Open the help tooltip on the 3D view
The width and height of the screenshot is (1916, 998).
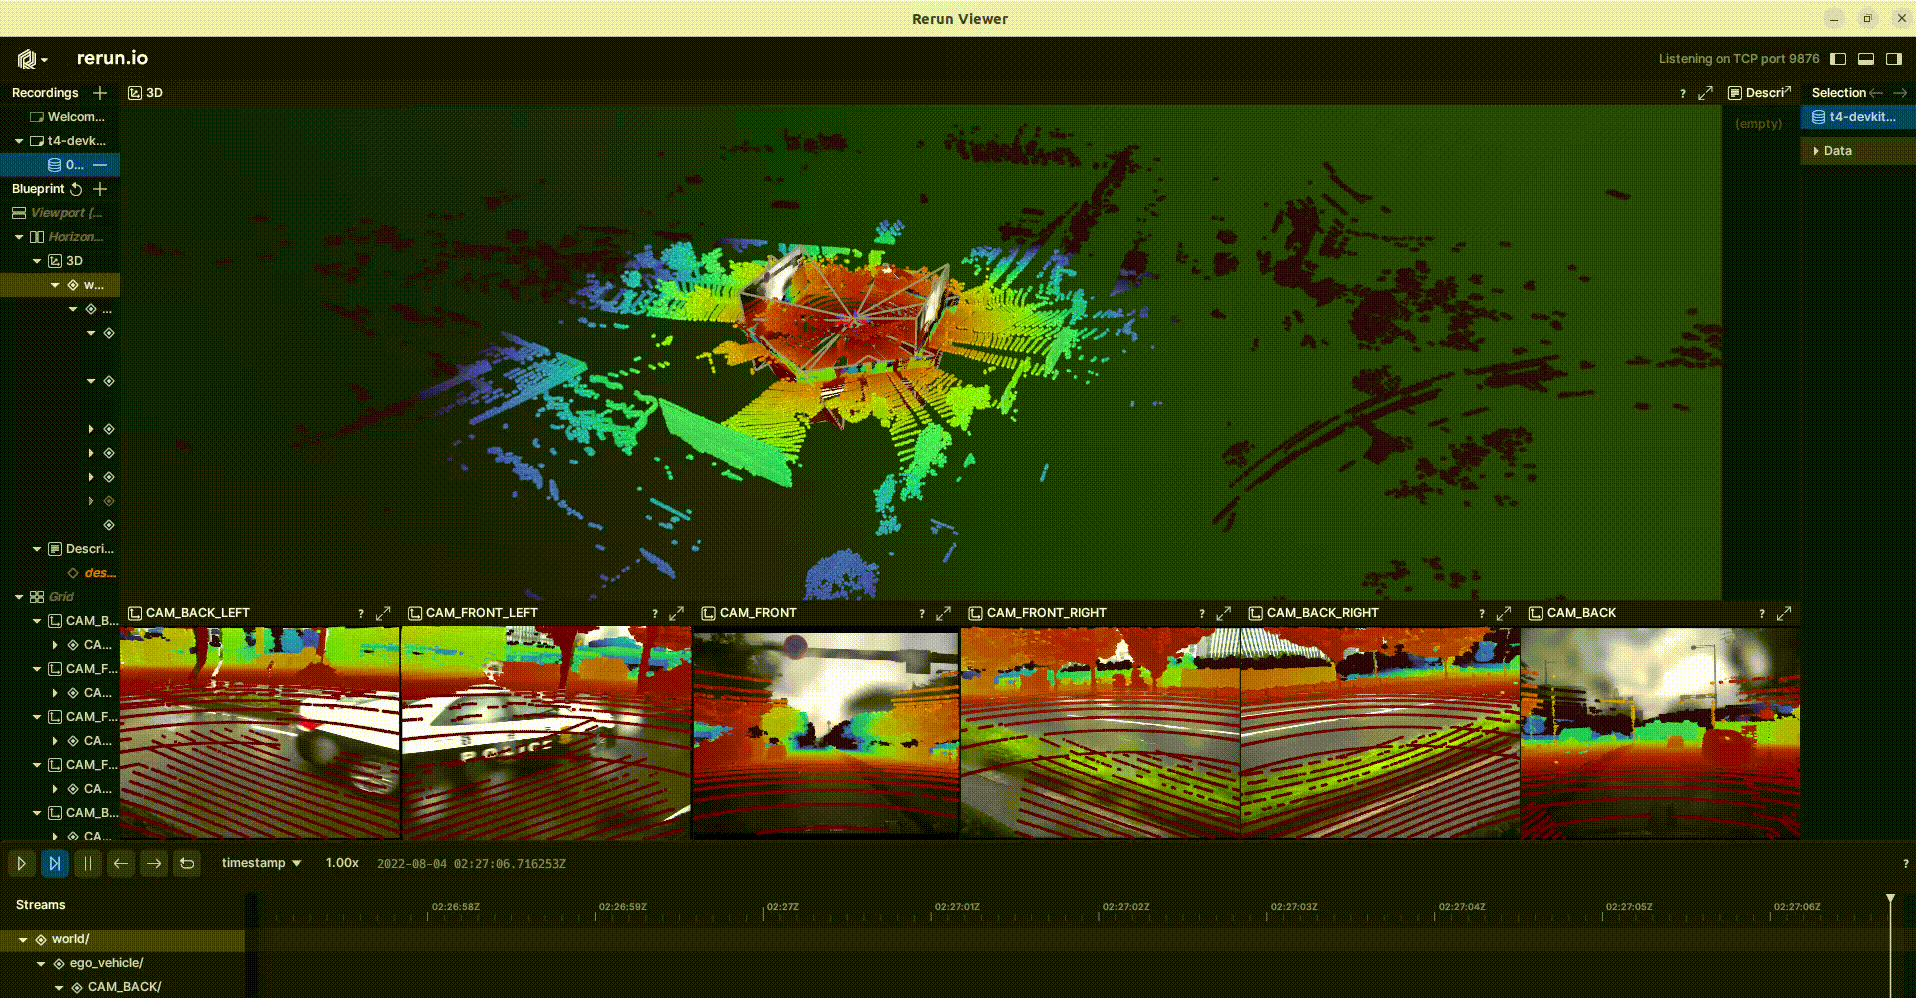(1682, 92)
